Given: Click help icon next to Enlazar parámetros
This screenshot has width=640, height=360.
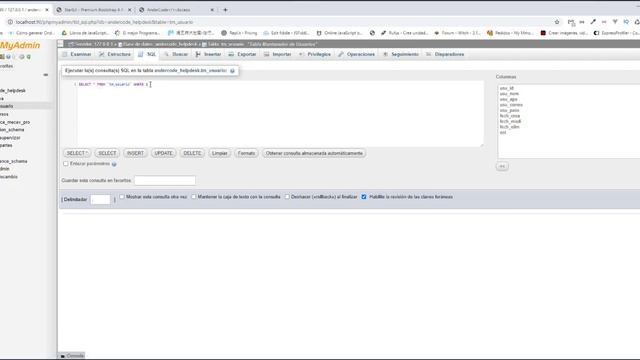Looking at the screenshot, I should click(x=114, y=164).
